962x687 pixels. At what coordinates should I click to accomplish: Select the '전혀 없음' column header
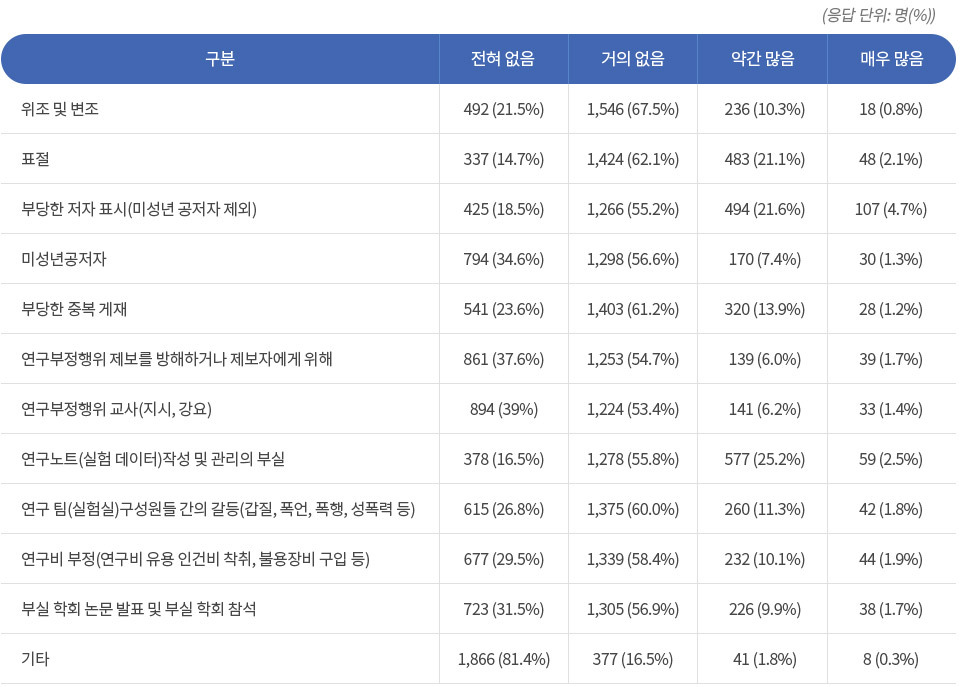tap(503, 59)
